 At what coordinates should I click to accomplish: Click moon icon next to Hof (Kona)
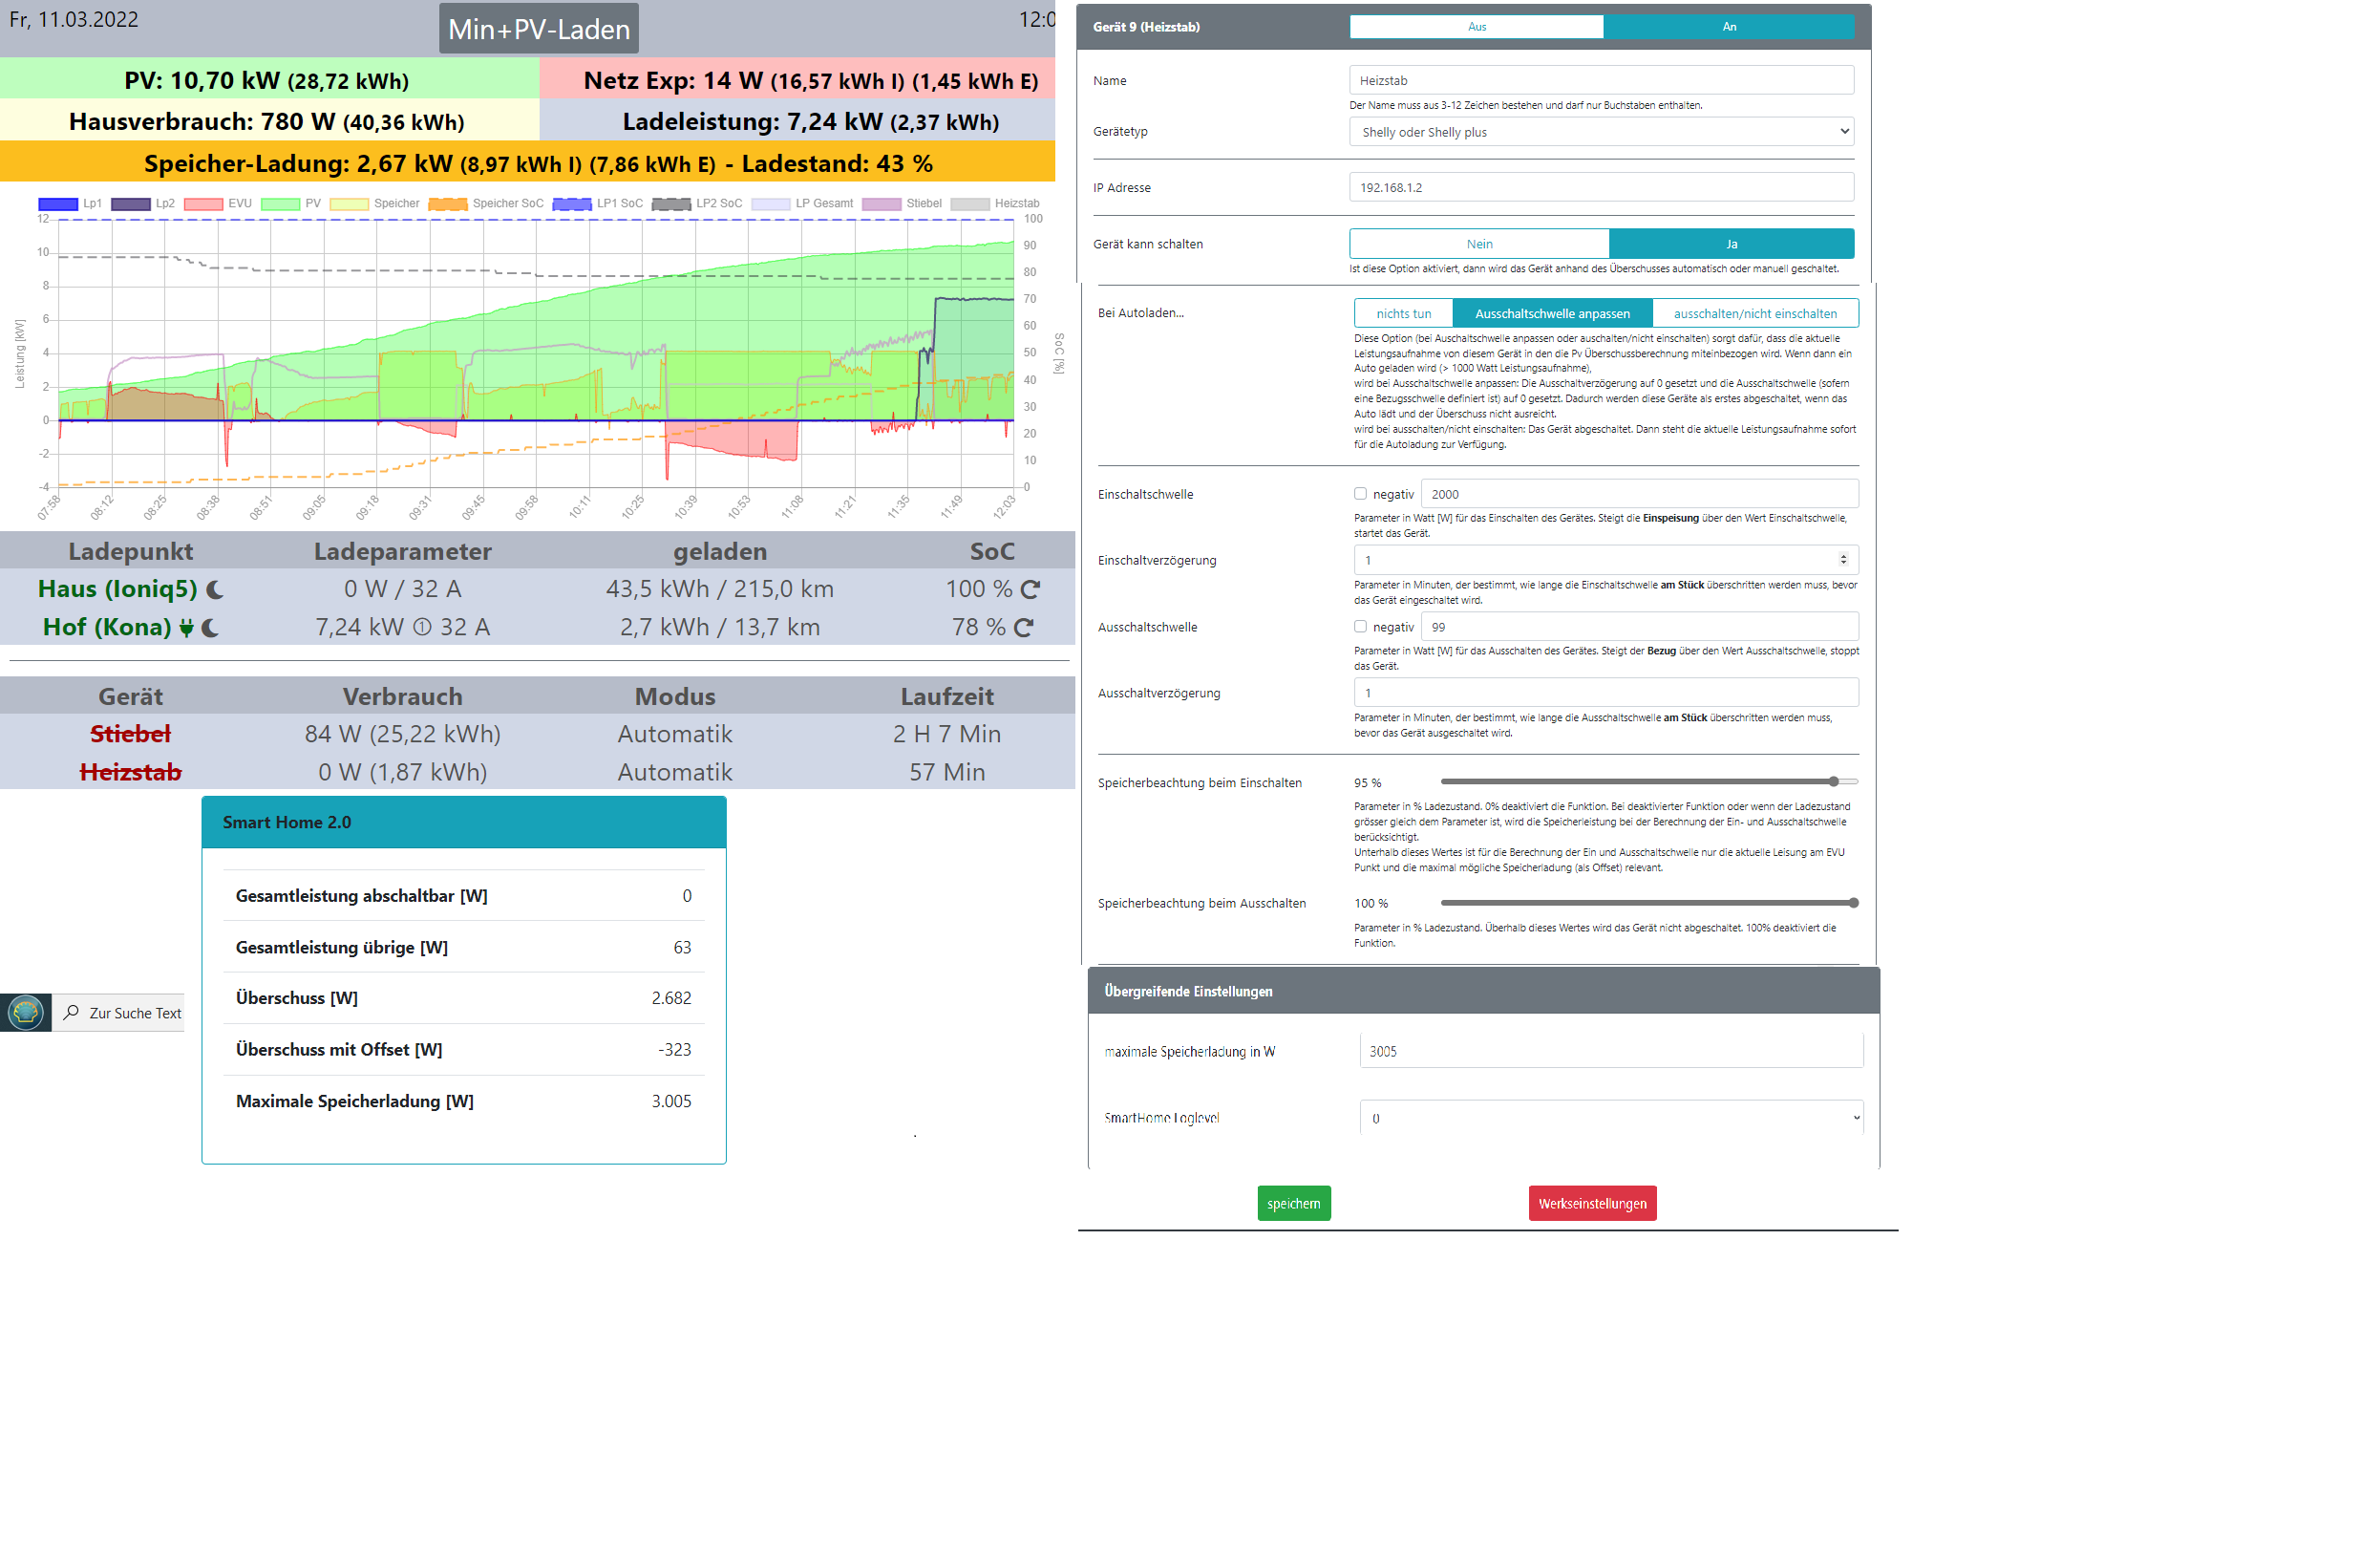pos(210,628)
